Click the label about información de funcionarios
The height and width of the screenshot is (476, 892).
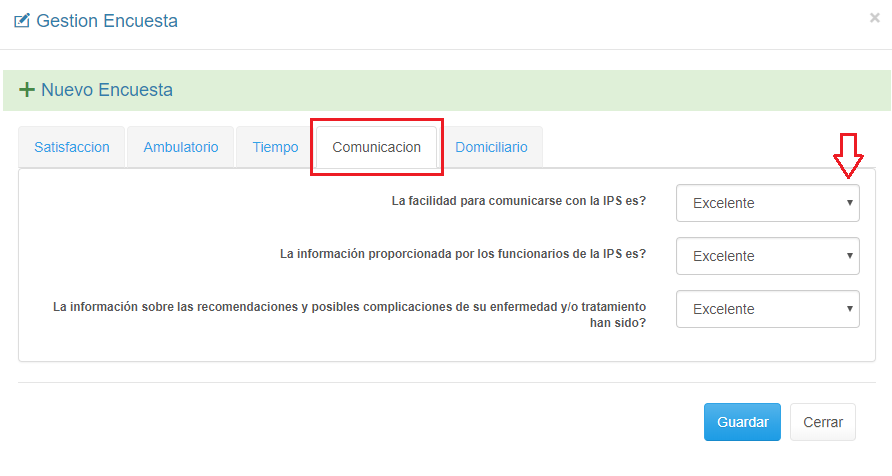tap(462, 254)
